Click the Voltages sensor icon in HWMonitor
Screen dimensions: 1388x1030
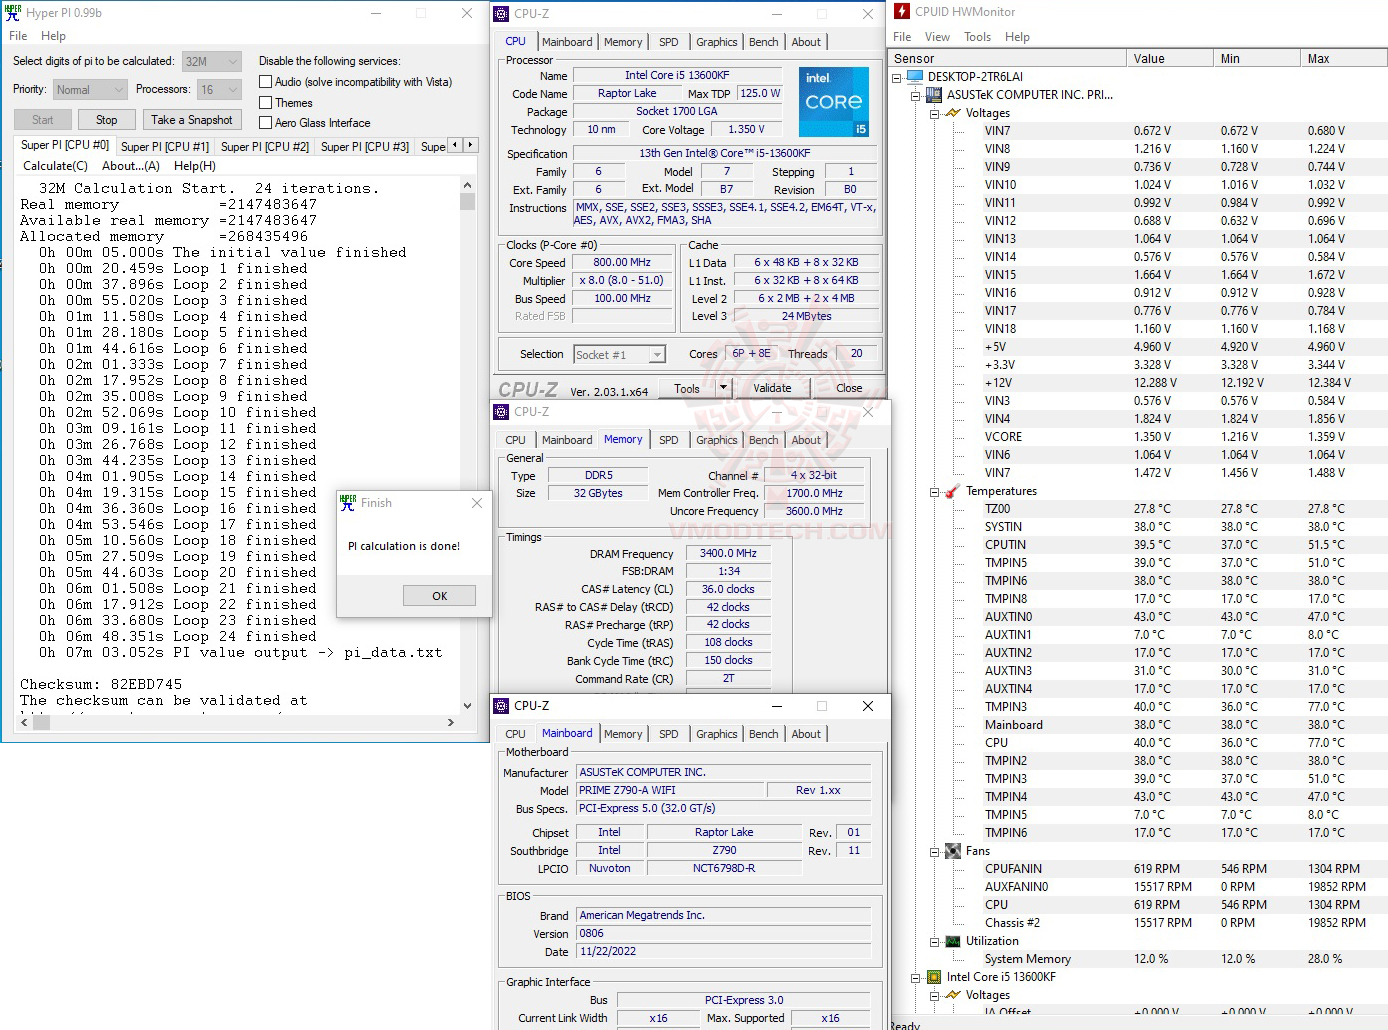953,113
